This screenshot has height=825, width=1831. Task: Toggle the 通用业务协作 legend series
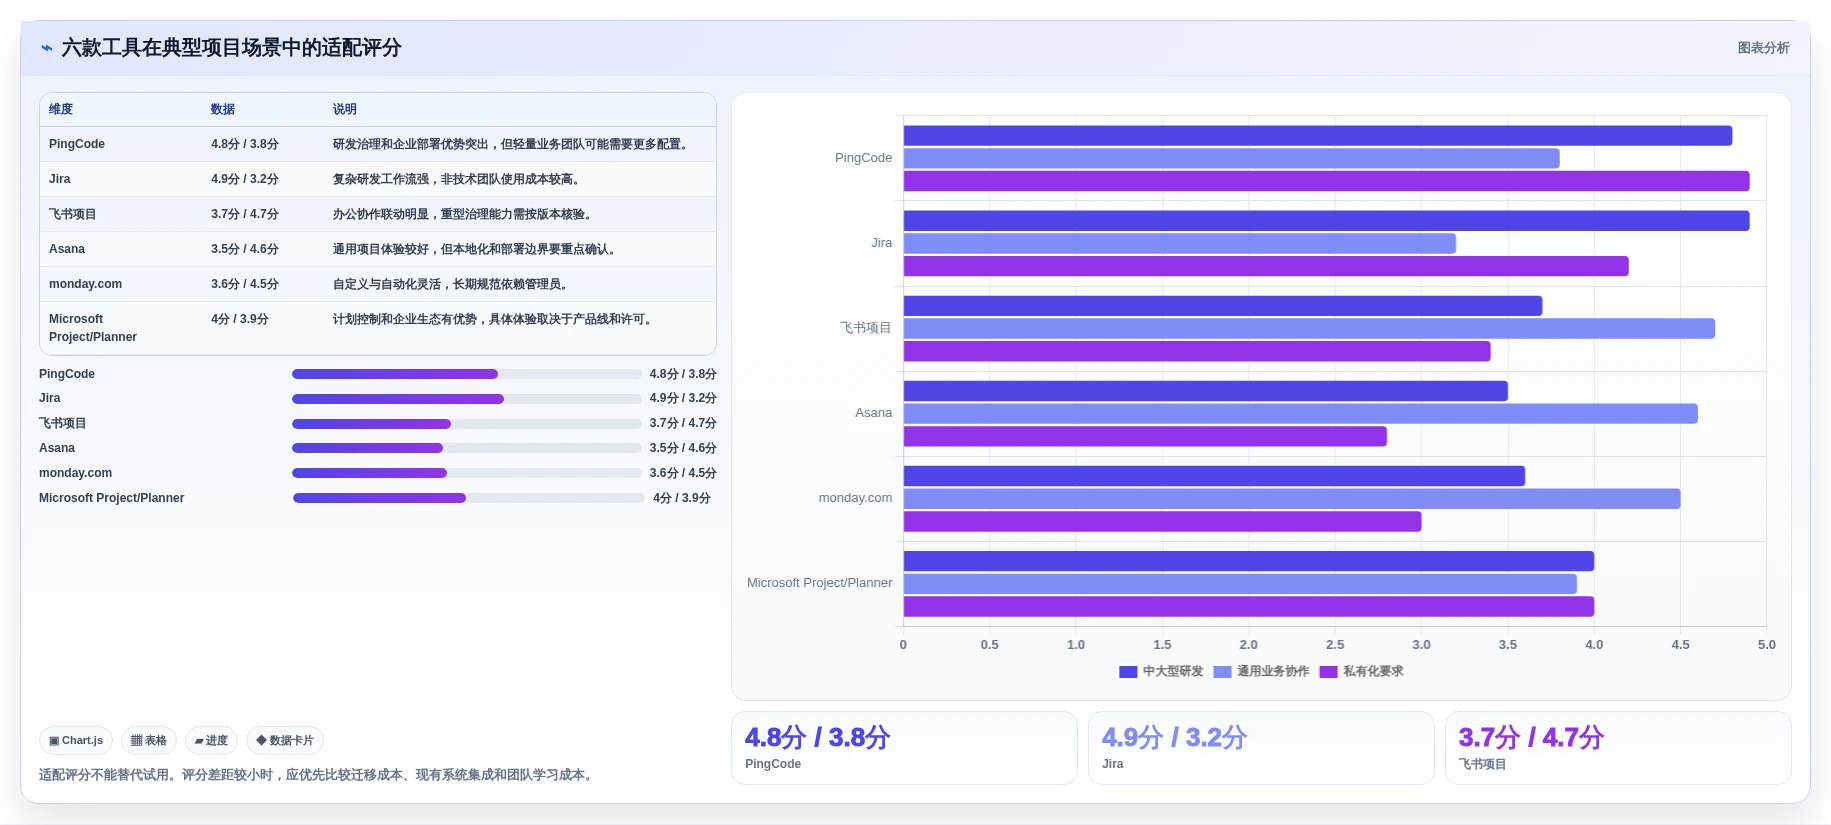click(x=1261, y=671)
